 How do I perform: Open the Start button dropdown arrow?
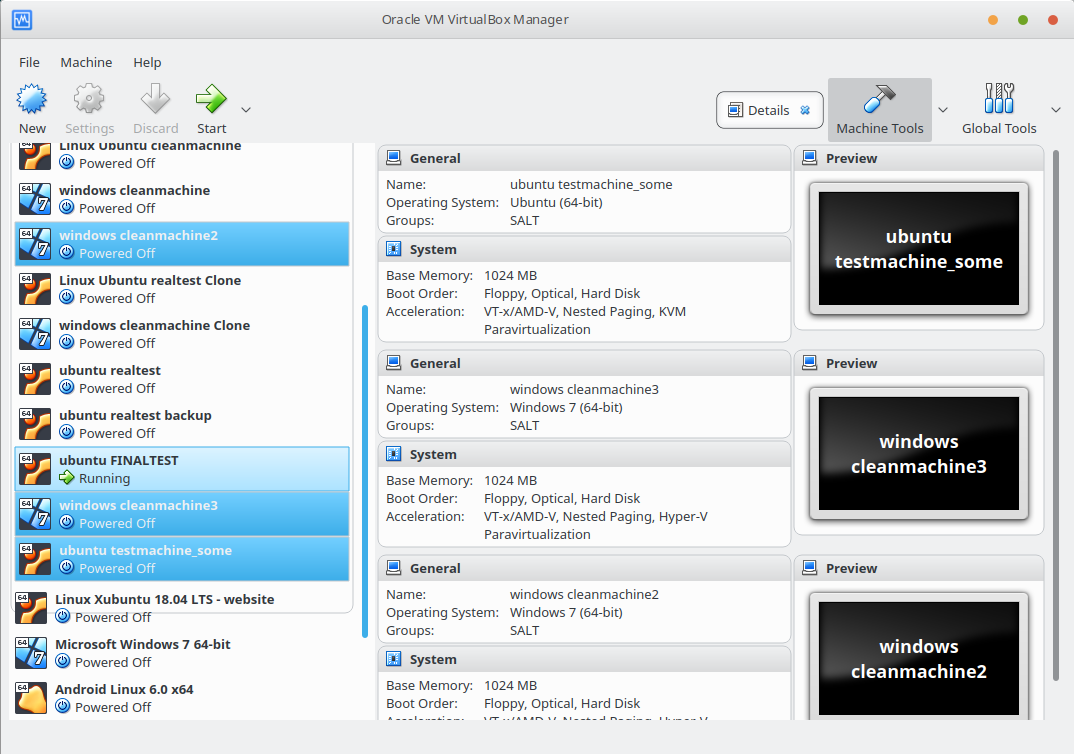[x=246, y=110]
